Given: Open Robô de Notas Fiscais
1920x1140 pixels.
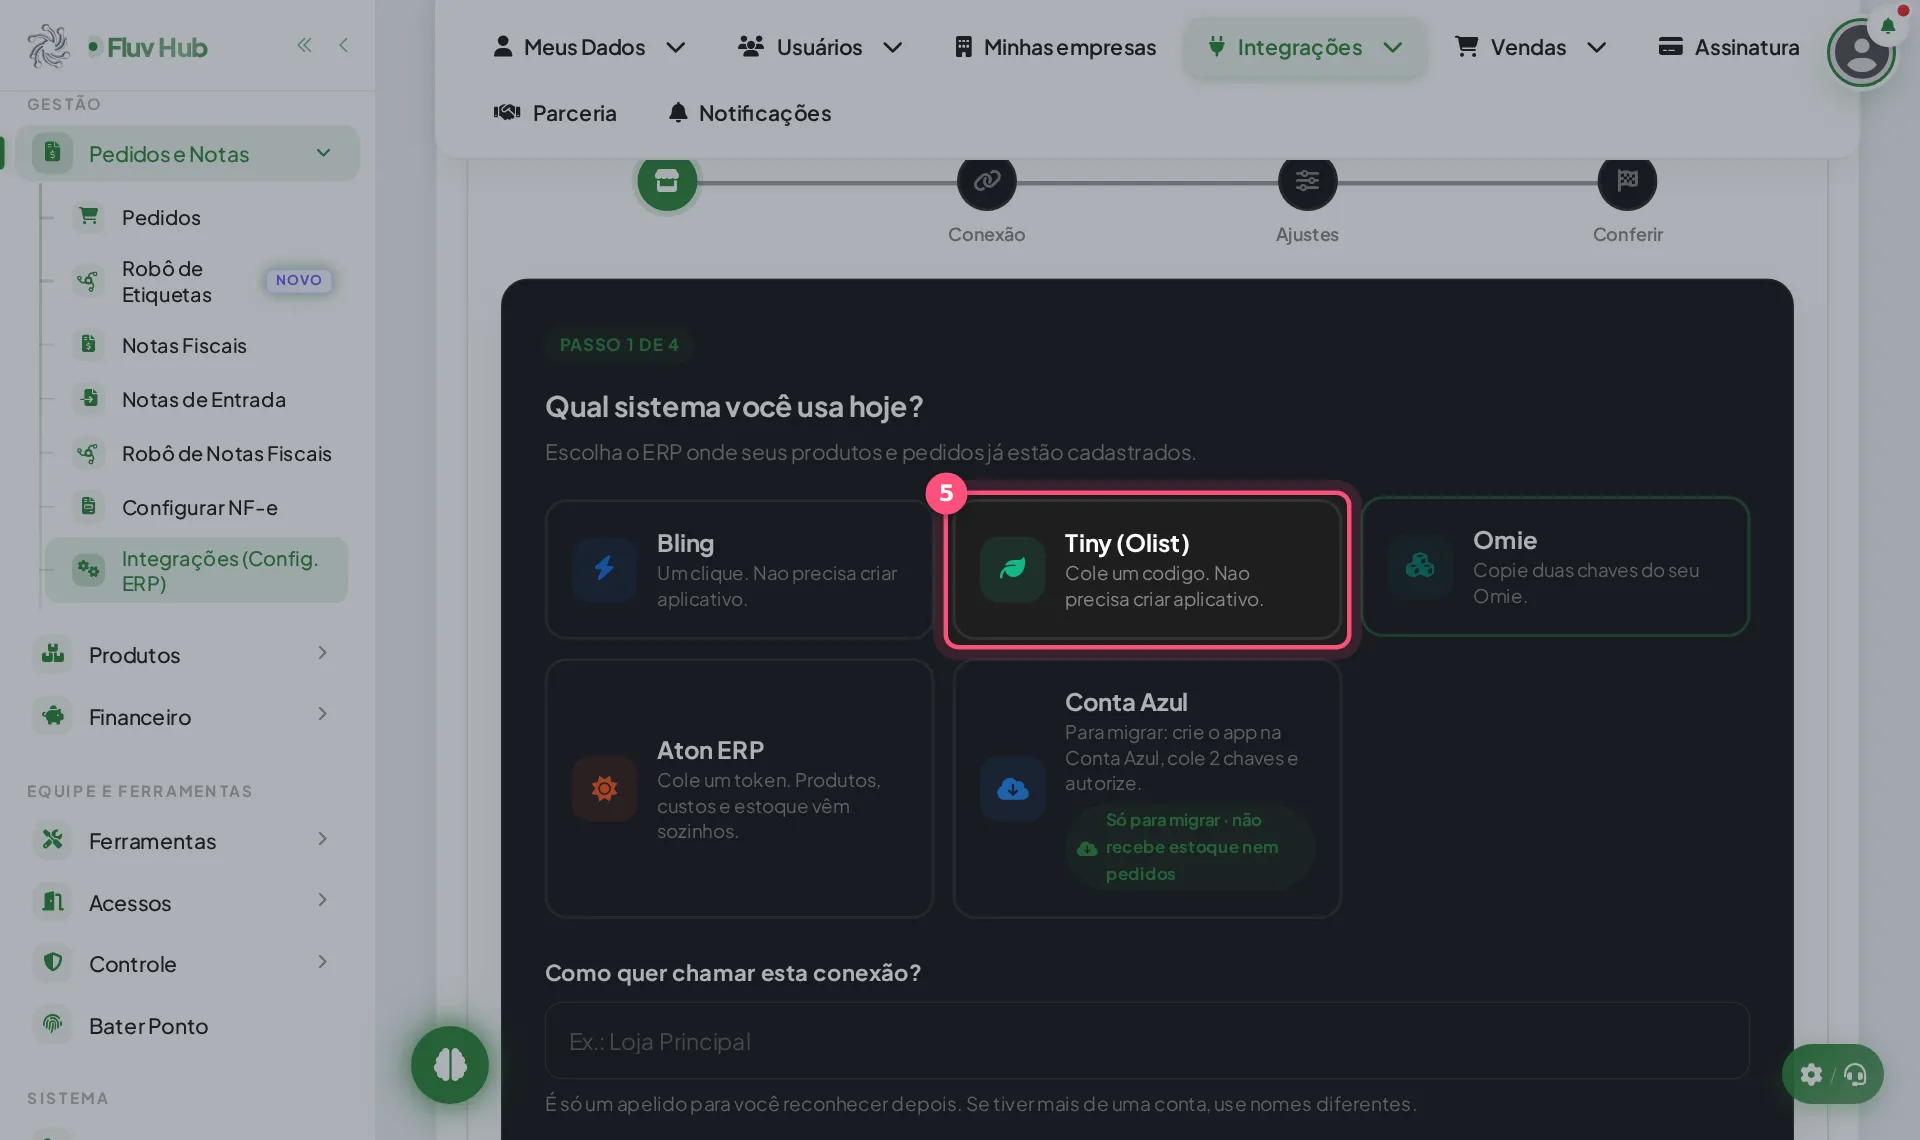Looking at the screenshot, I should (196, 453).
